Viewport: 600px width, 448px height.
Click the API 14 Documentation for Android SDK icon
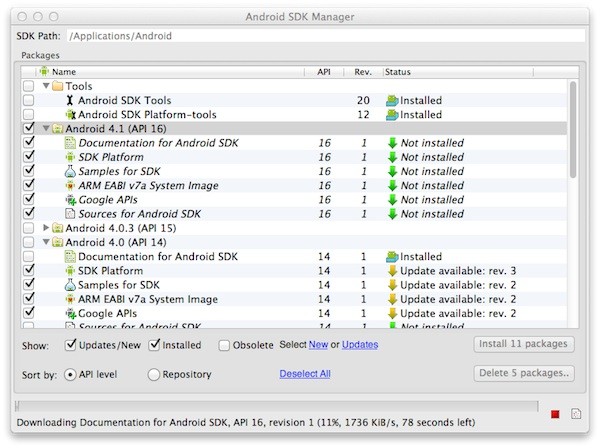[x=70, y=256]
